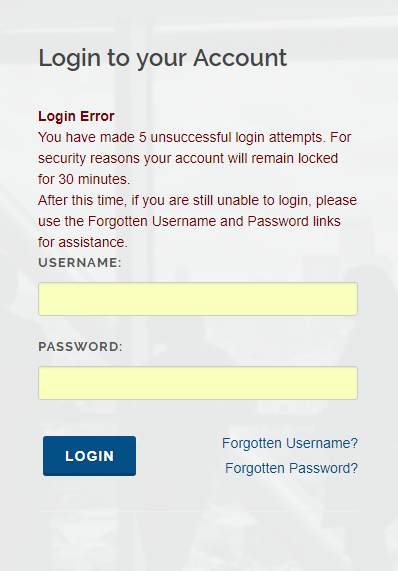Click the 'for assistance.' error text line

coord(83,242)
